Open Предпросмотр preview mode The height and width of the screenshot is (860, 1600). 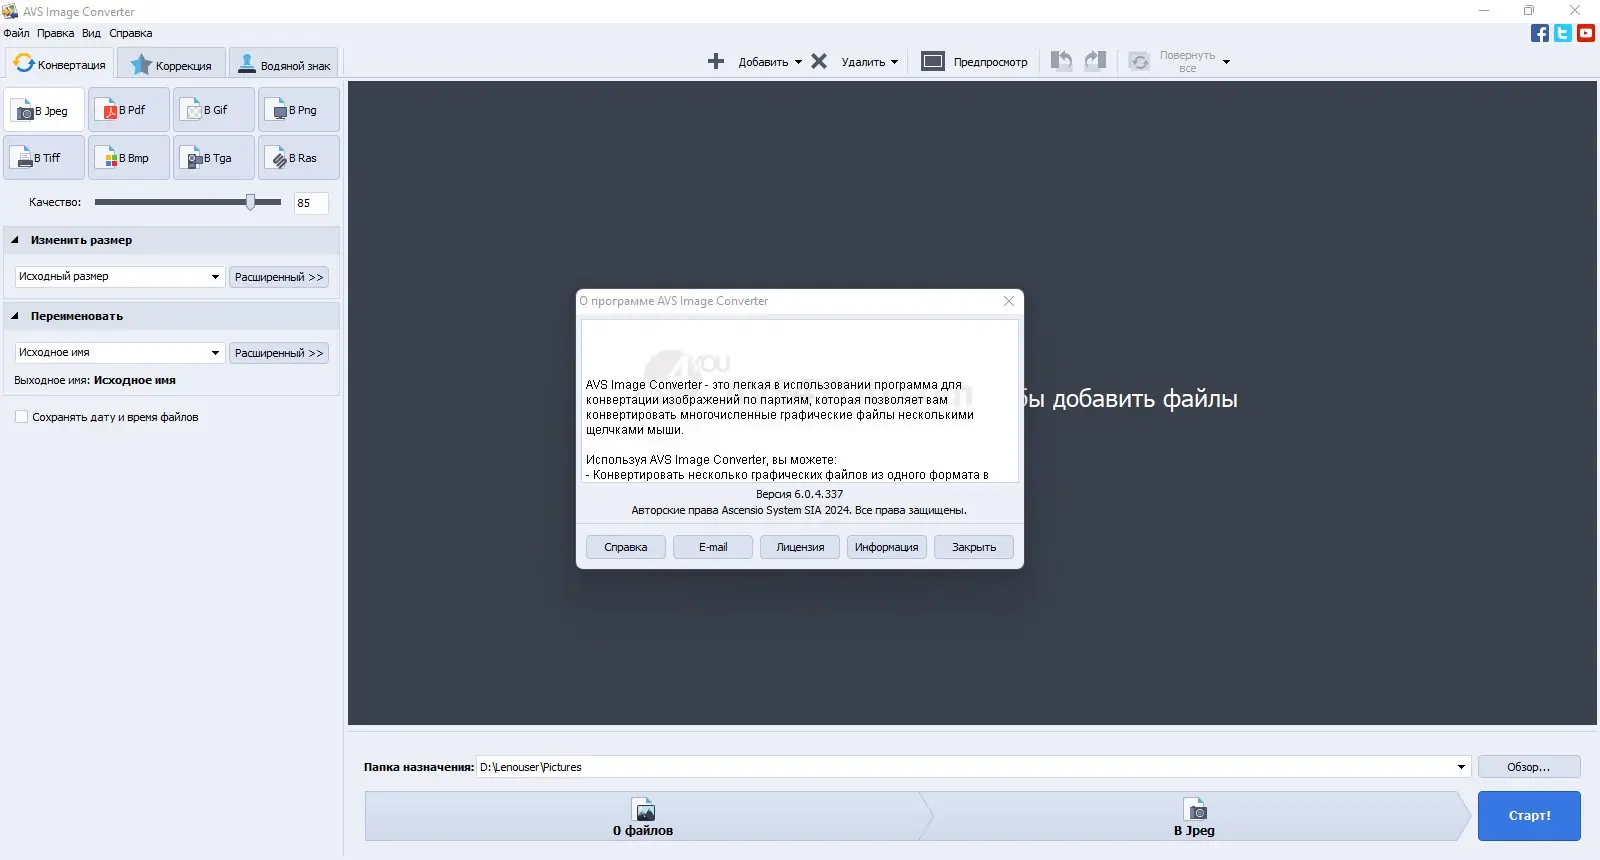tap(974, 61)
